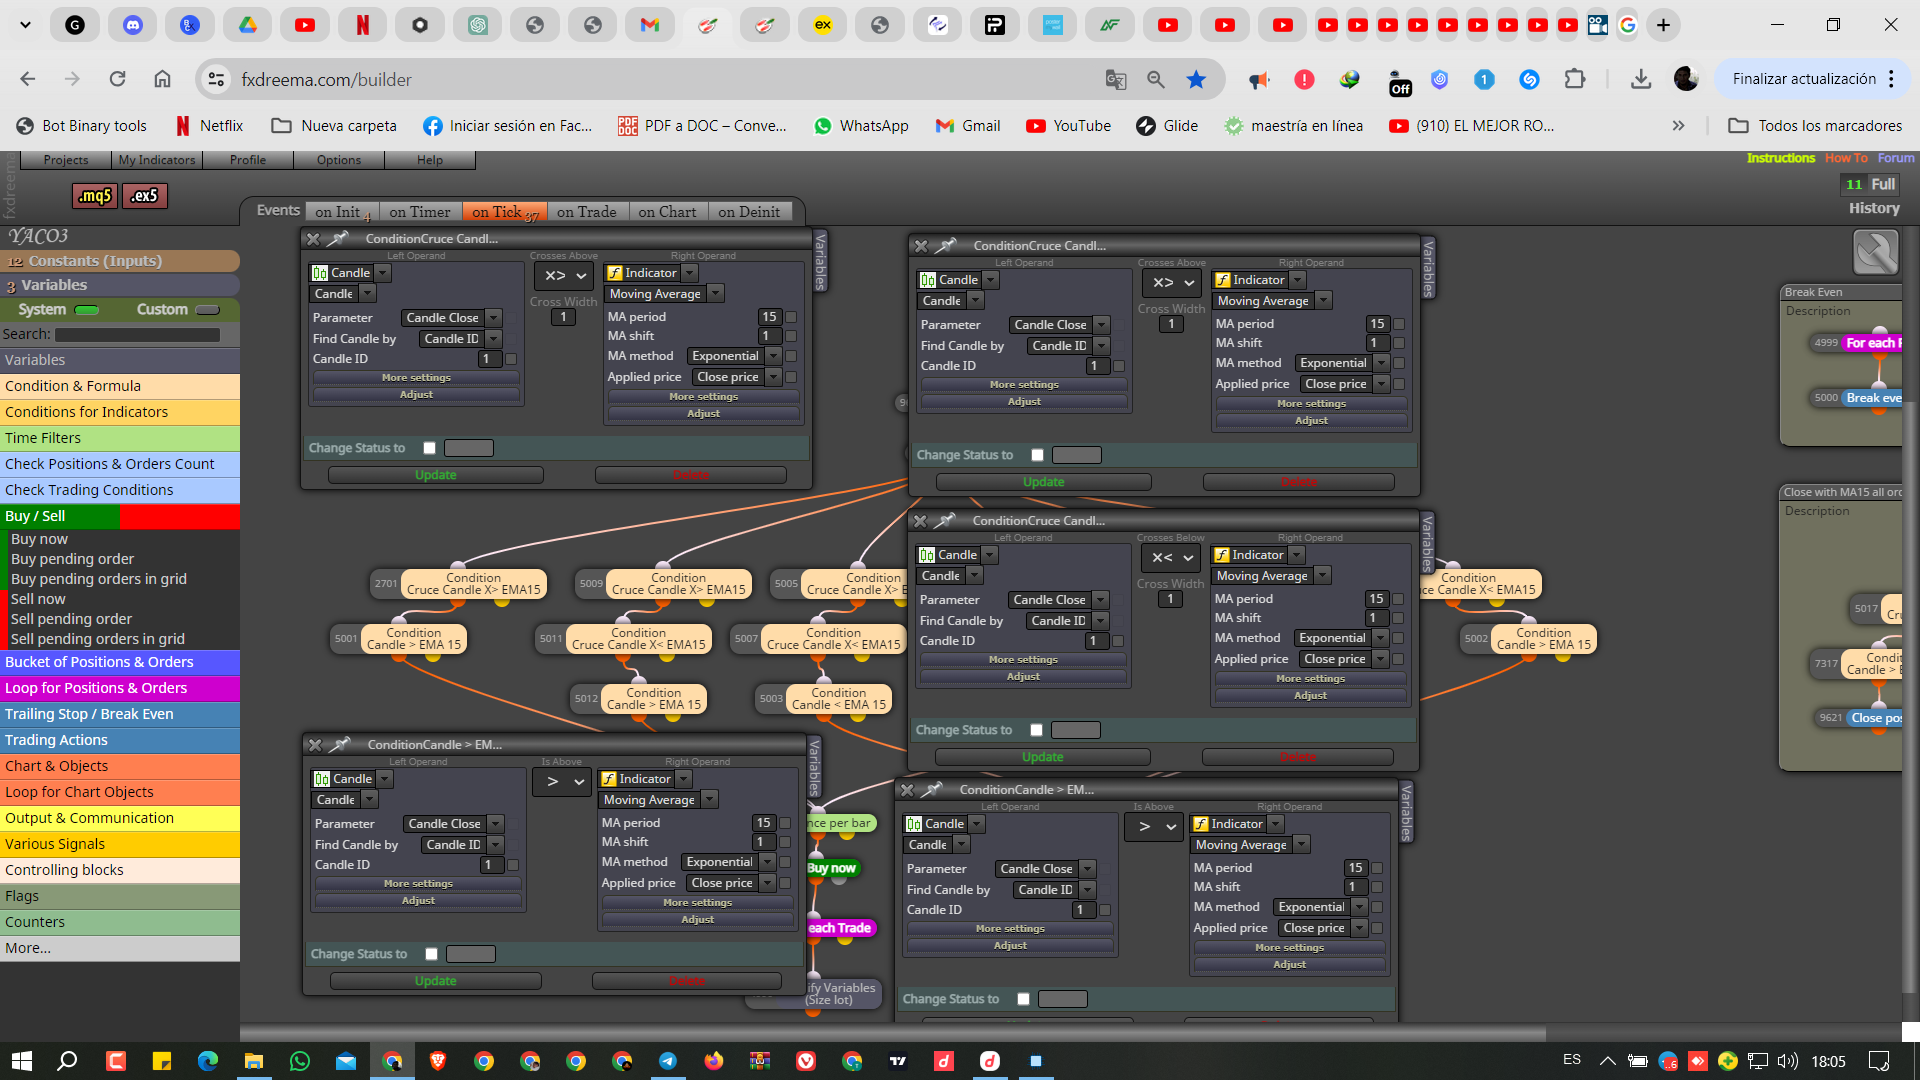Image resolution: width=1920 pixels, height=1080 pixels.
Task: Export project with the .mq5 button
Action: click(x=95, y=196)
